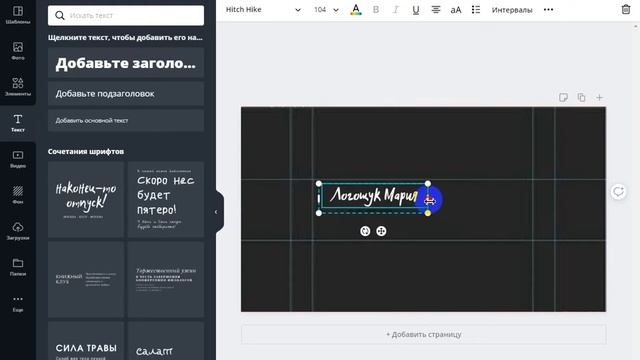The image size is (640, 360).
Task: Open the Фото photos tab
Action: pyautogui.click(x=18, y=51)
